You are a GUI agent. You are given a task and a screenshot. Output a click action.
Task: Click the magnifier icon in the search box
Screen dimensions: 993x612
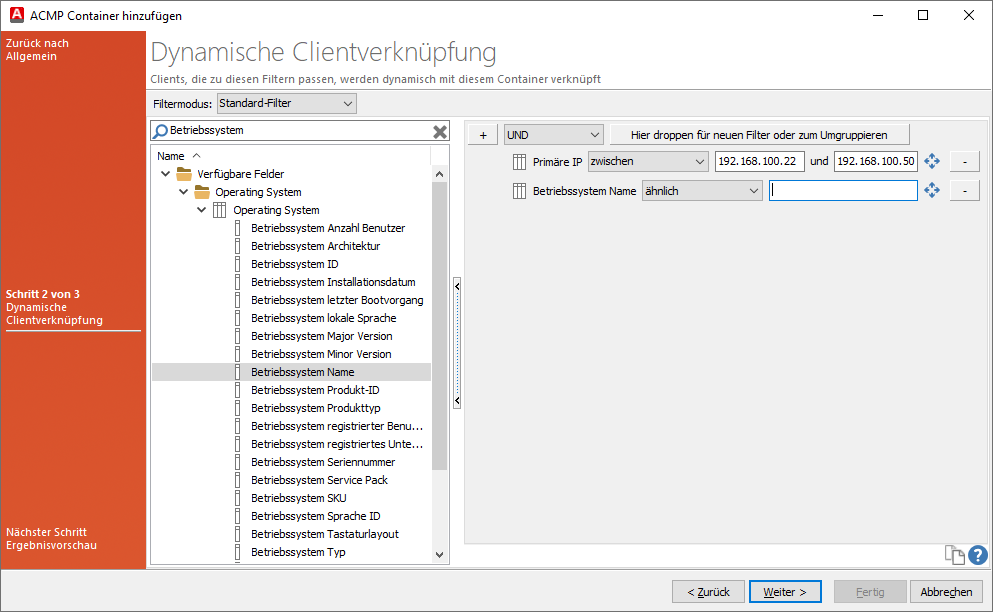[x=160, y=131]
